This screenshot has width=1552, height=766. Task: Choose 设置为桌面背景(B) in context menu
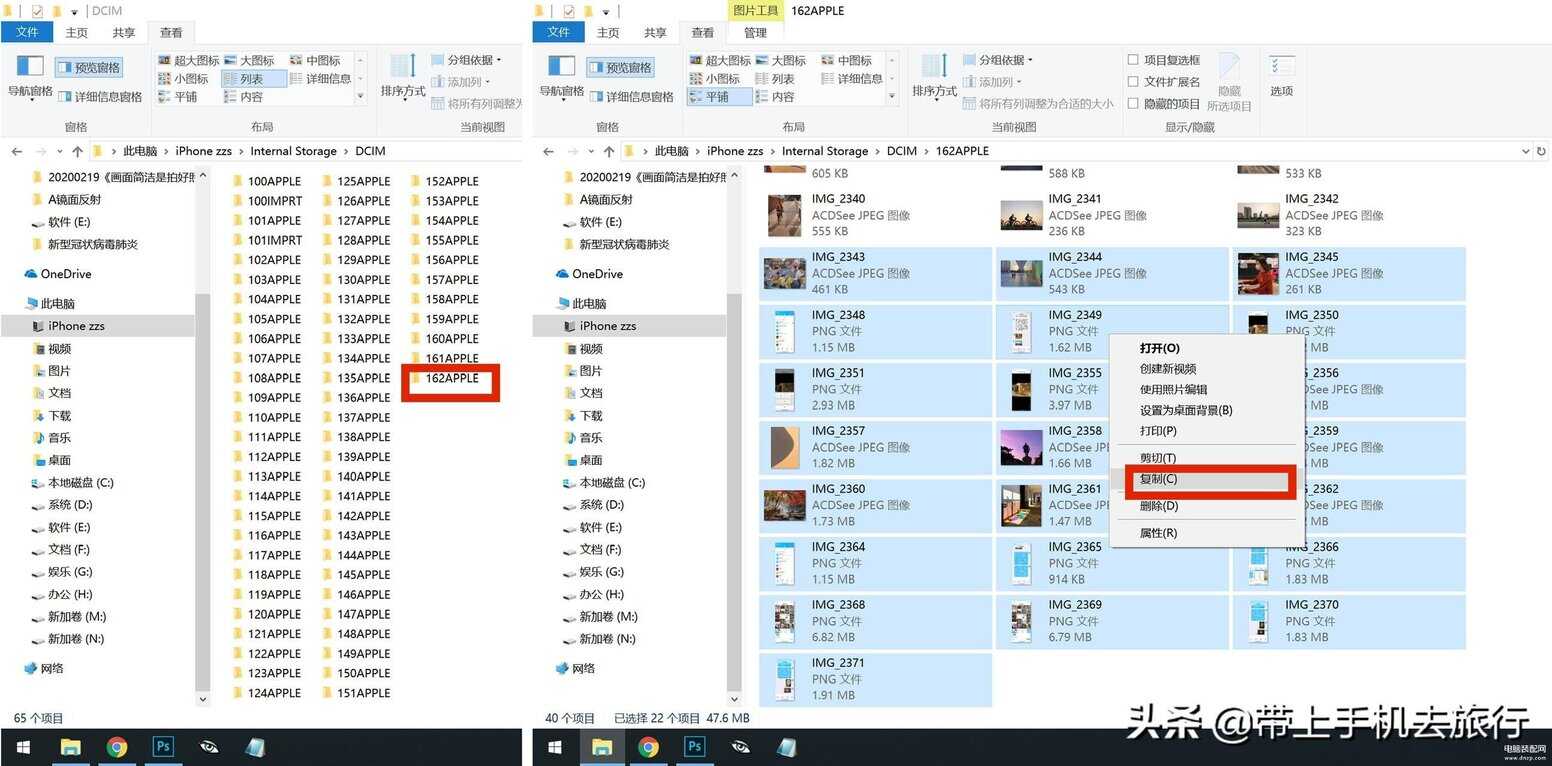pyautogui.click(x=1207, y=410)
